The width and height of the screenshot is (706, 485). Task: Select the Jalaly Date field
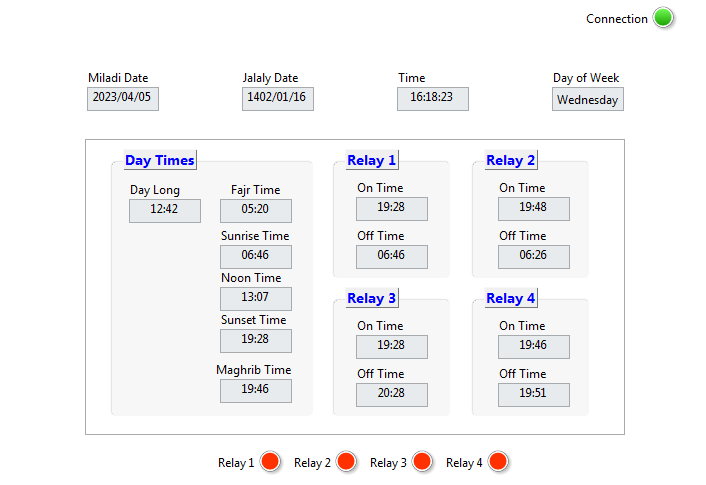point(278,99)
